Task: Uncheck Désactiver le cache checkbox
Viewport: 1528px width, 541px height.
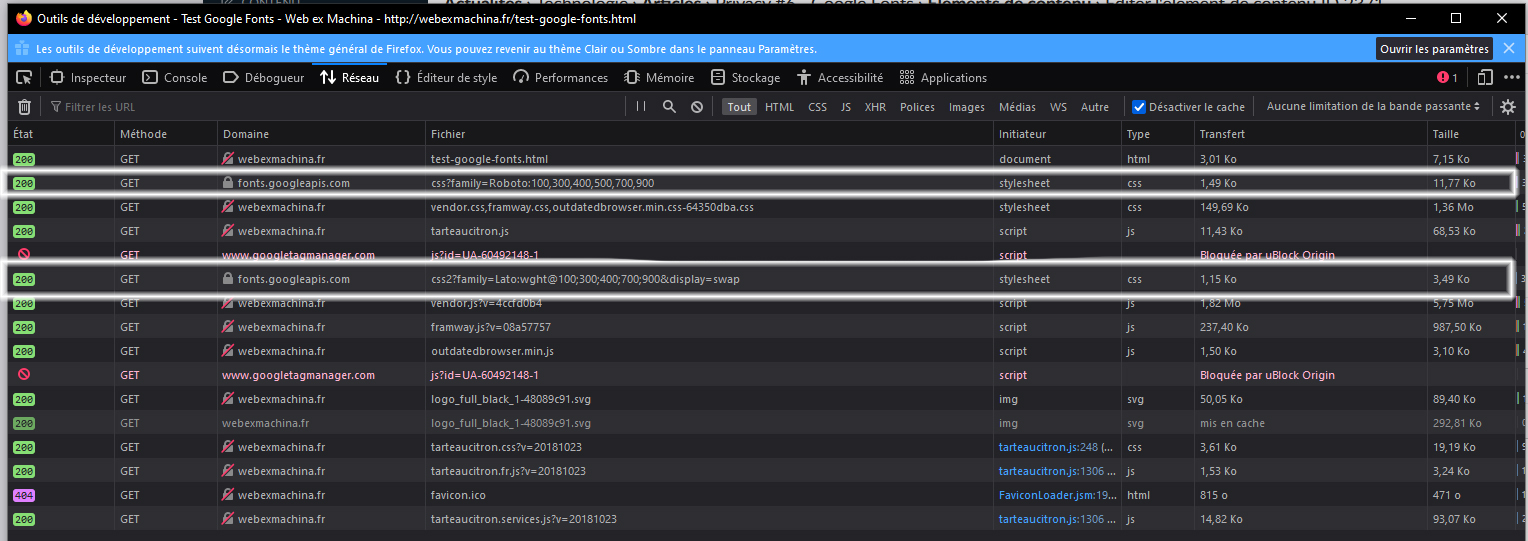Action: 1139,107
